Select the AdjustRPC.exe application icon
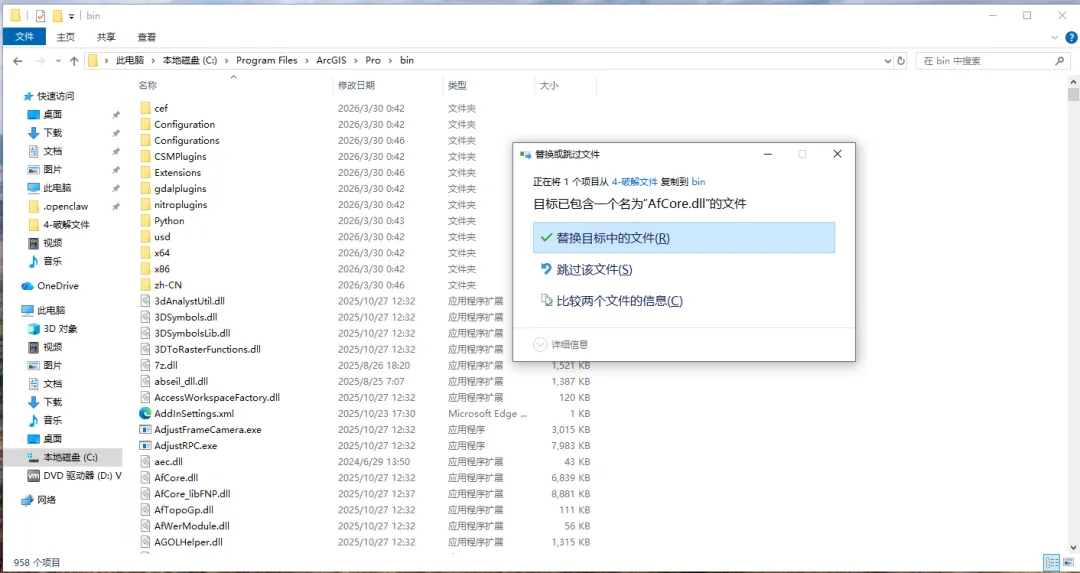Image resolution: width=1080 pixels, height=573 pixels. click(x=145, y=446)
